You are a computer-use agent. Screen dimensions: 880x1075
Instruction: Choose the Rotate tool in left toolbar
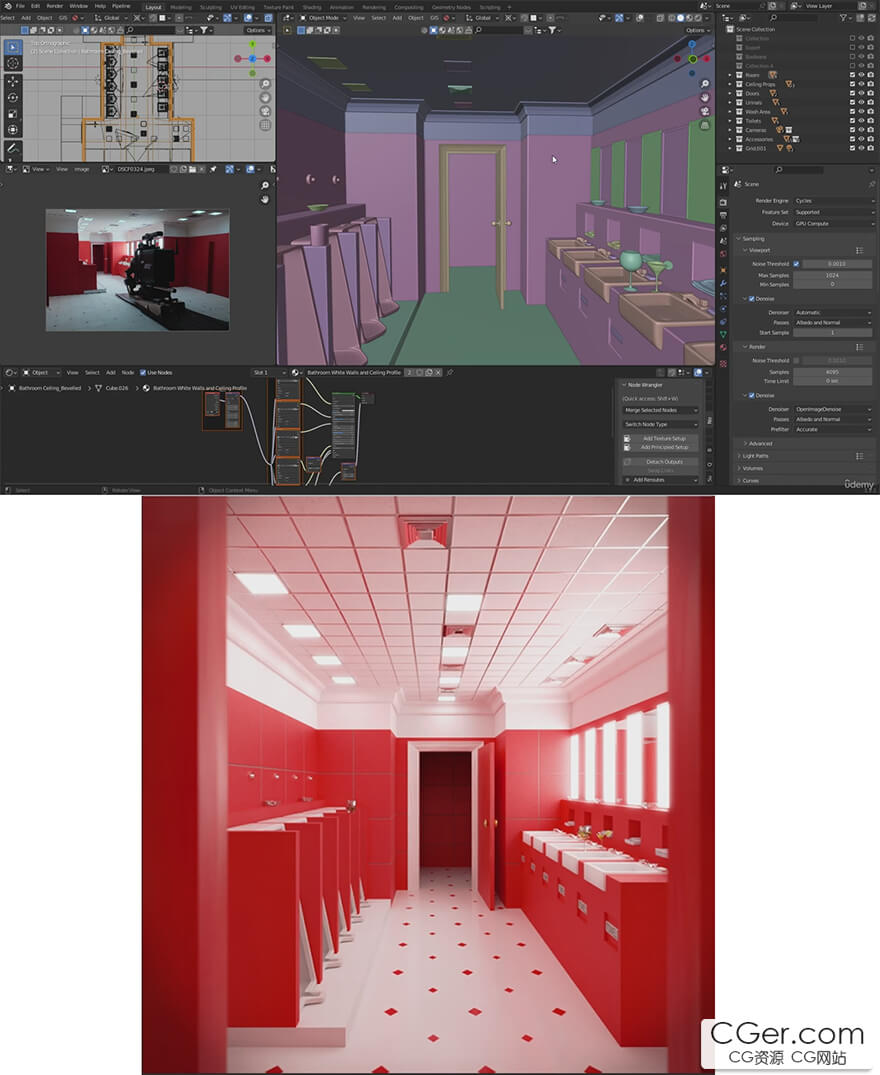tap(13, 97)
